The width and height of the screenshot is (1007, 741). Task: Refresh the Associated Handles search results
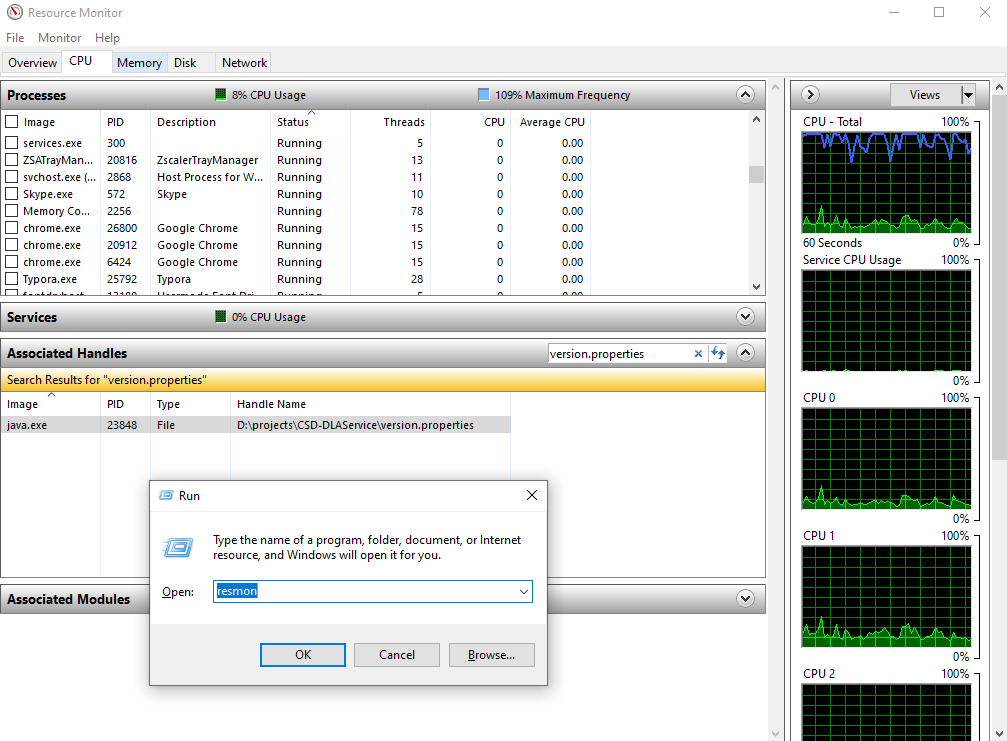pos(717,353)
